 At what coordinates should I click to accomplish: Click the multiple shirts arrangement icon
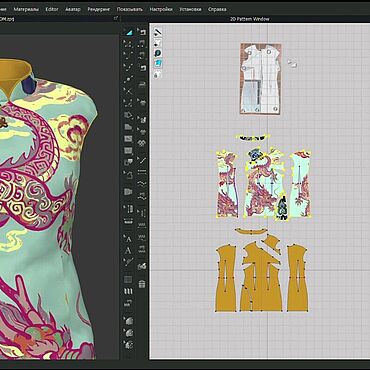[142, 142]
